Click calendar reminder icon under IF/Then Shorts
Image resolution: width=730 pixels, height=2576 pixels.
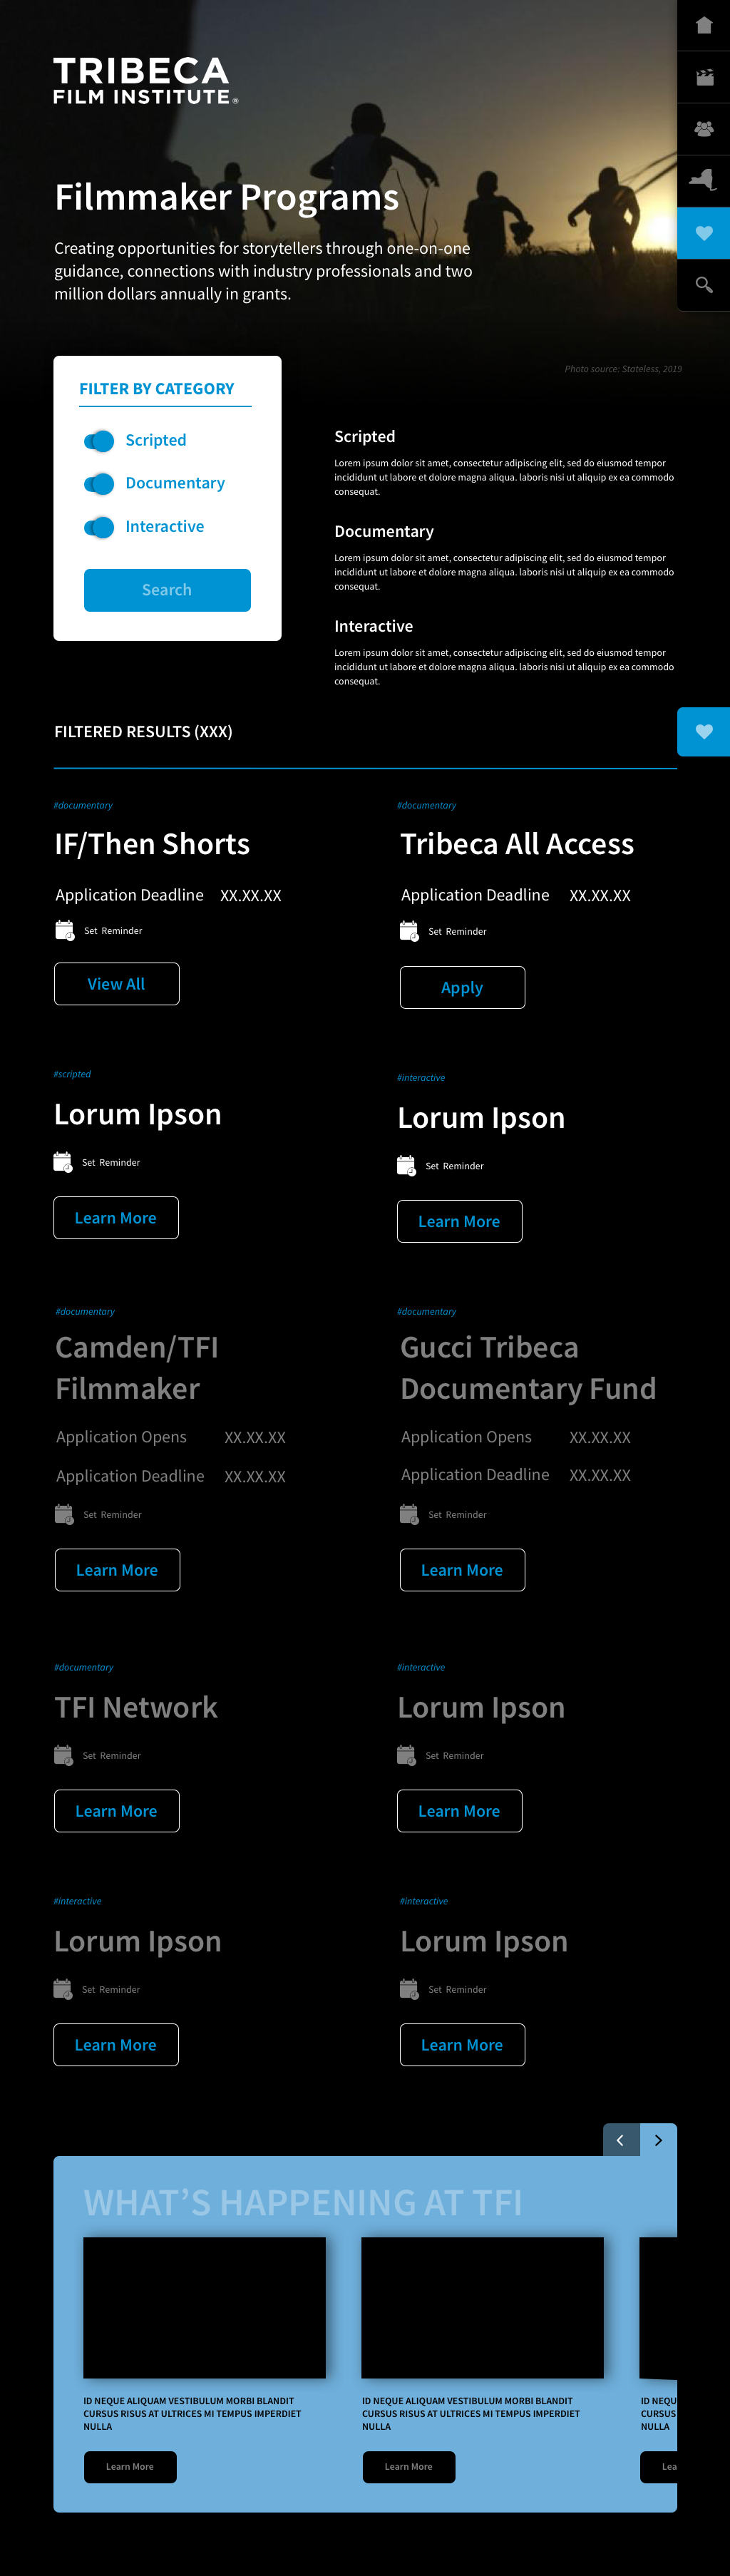(x=64, y=930)
